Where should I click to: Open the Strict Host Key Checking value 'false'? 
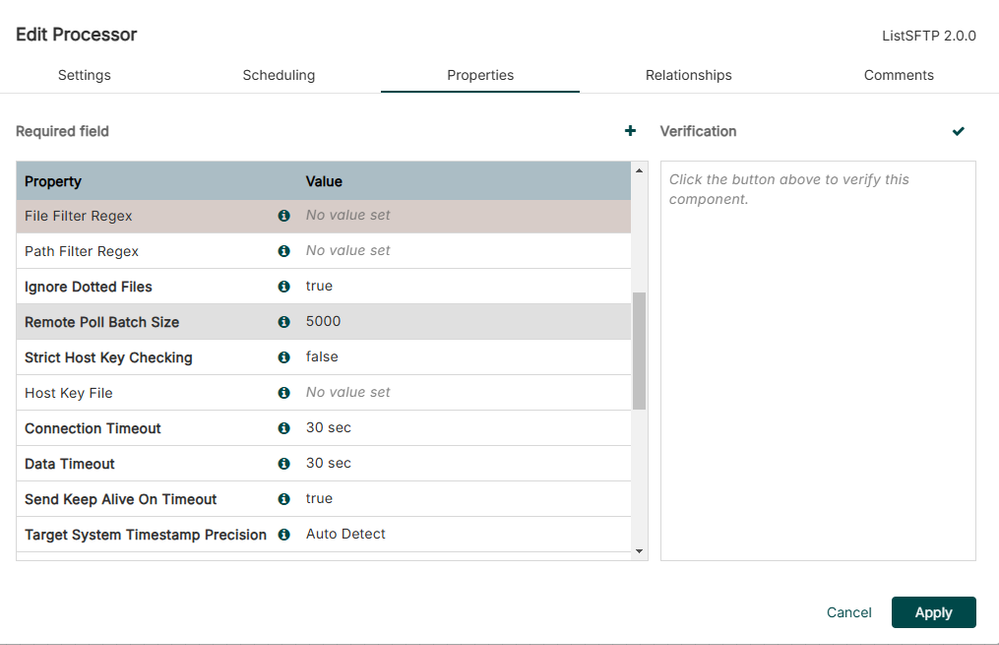point(322,357)
